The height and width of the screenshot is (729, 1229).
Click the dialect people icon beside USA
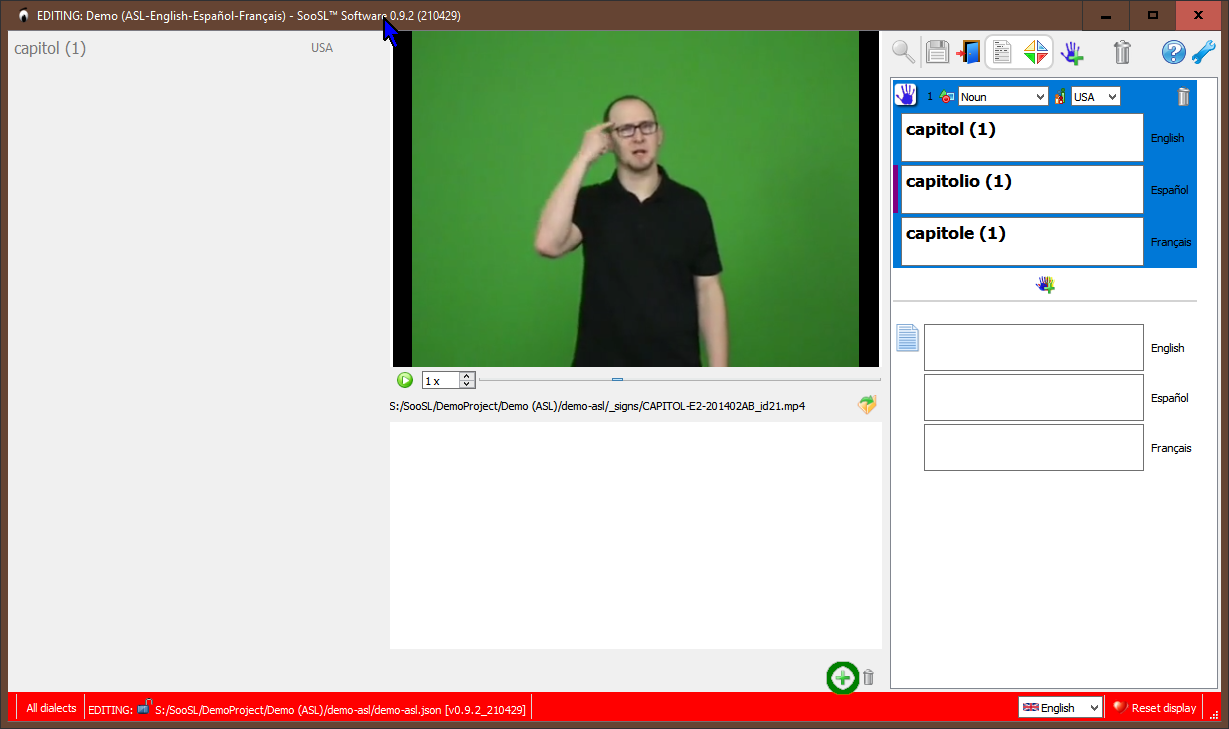[1060, 97]
